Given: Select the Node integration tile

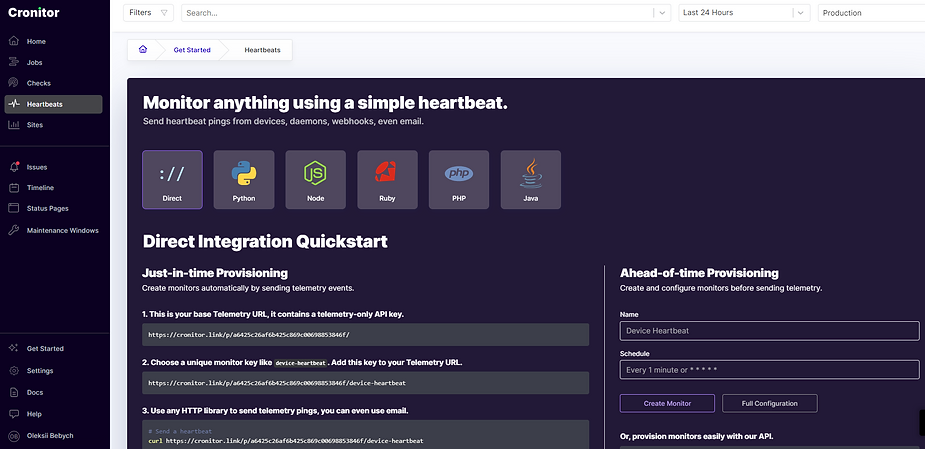Looking at the screenshot, I should [x=316, y=179].
